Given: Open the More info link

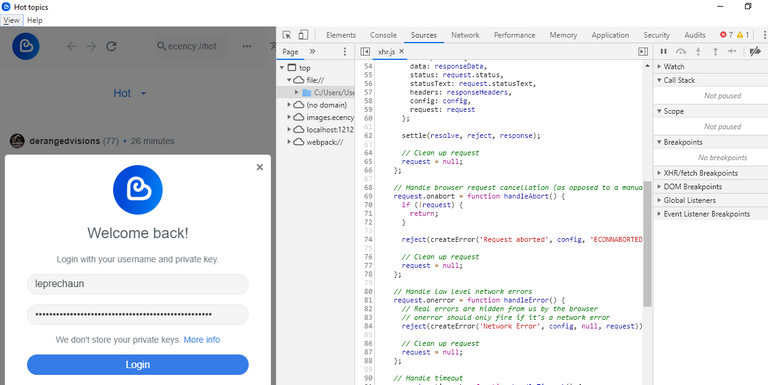Looking at the screenshot, I should point(202,339).
